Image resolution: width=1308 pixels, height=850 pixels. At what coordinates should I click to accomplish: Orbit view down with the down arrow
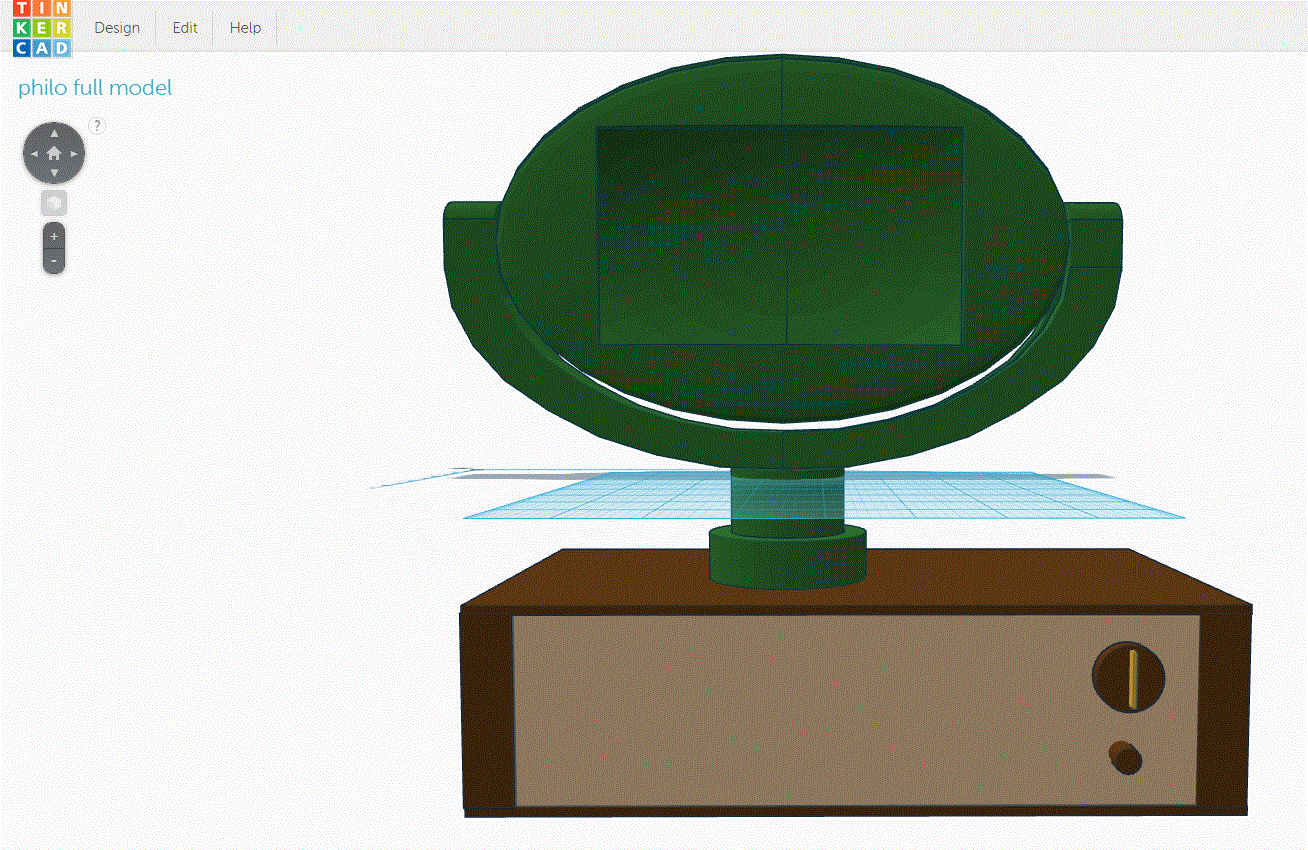coord(54,174)
